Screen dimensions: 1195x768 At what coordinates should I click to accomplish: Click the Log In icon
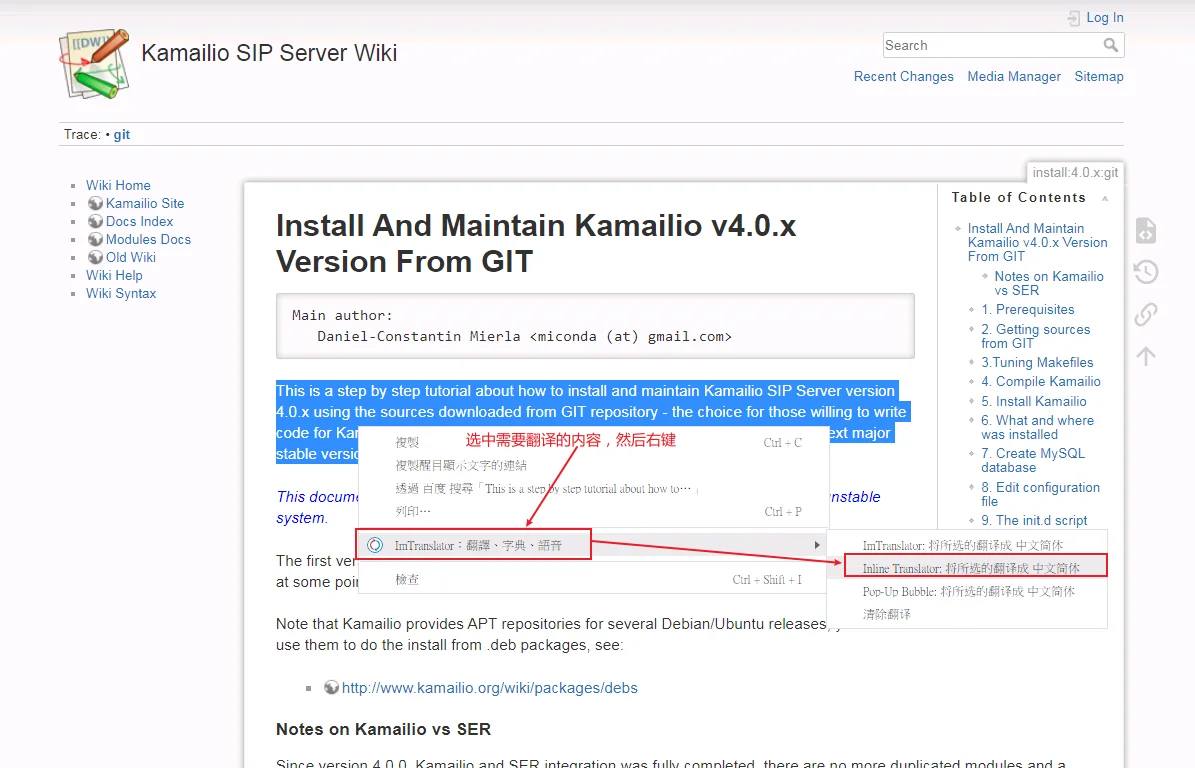(1074, 18)
